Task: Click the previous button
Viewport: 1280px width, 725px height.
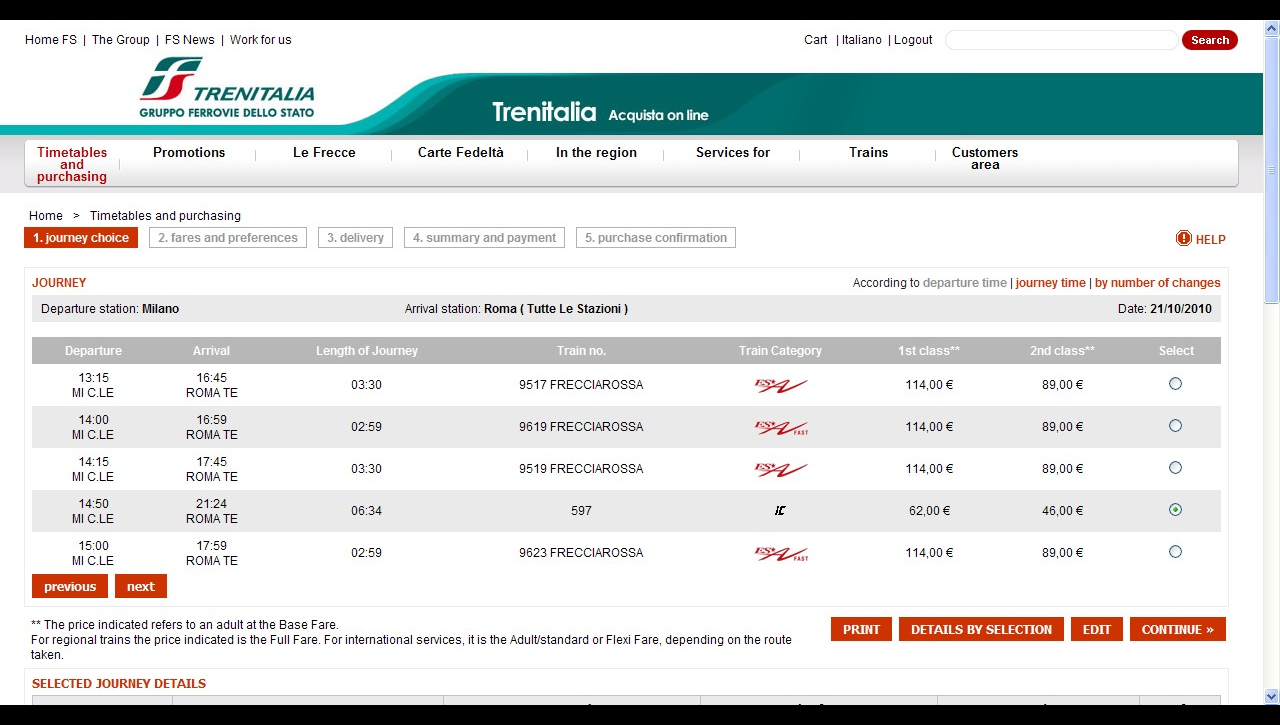Action: pos(70,586)
